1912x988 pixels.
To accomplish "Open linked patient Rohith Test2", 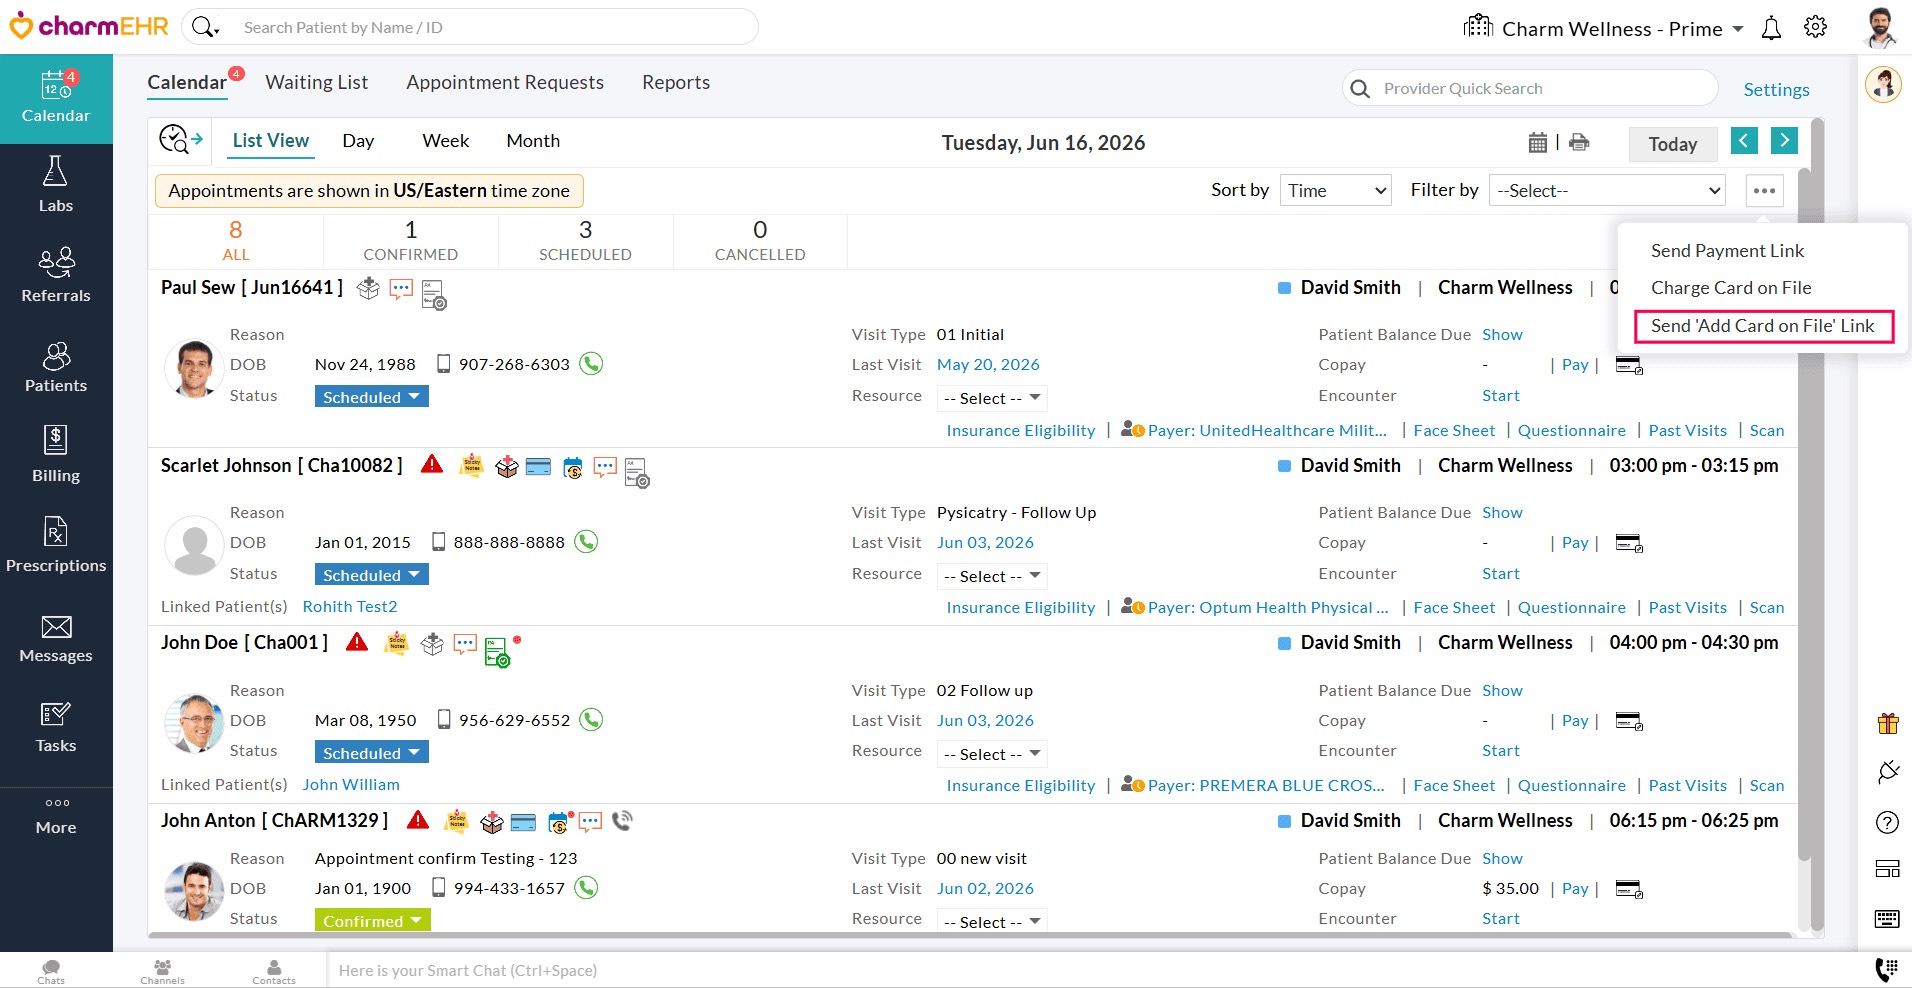I will click(350, 607).
